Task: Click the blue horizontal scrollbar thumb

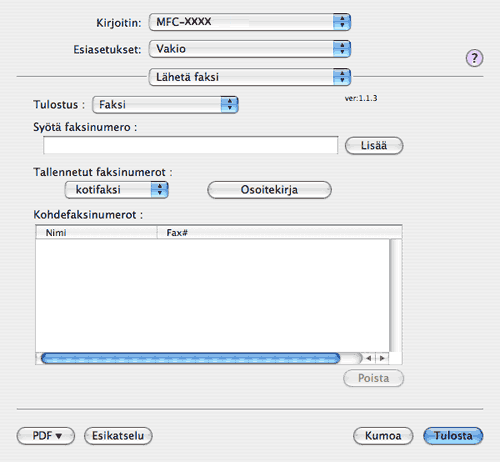Action: pos(190,358)
